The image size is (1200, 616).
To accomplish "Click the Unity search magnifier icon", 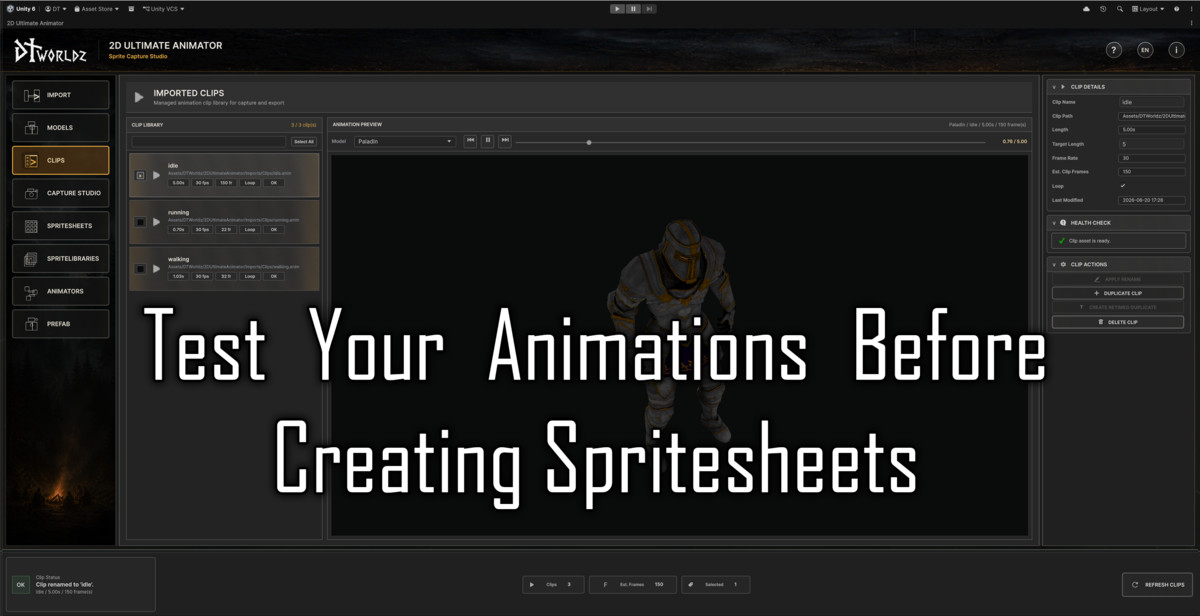I will (1119, 9).
